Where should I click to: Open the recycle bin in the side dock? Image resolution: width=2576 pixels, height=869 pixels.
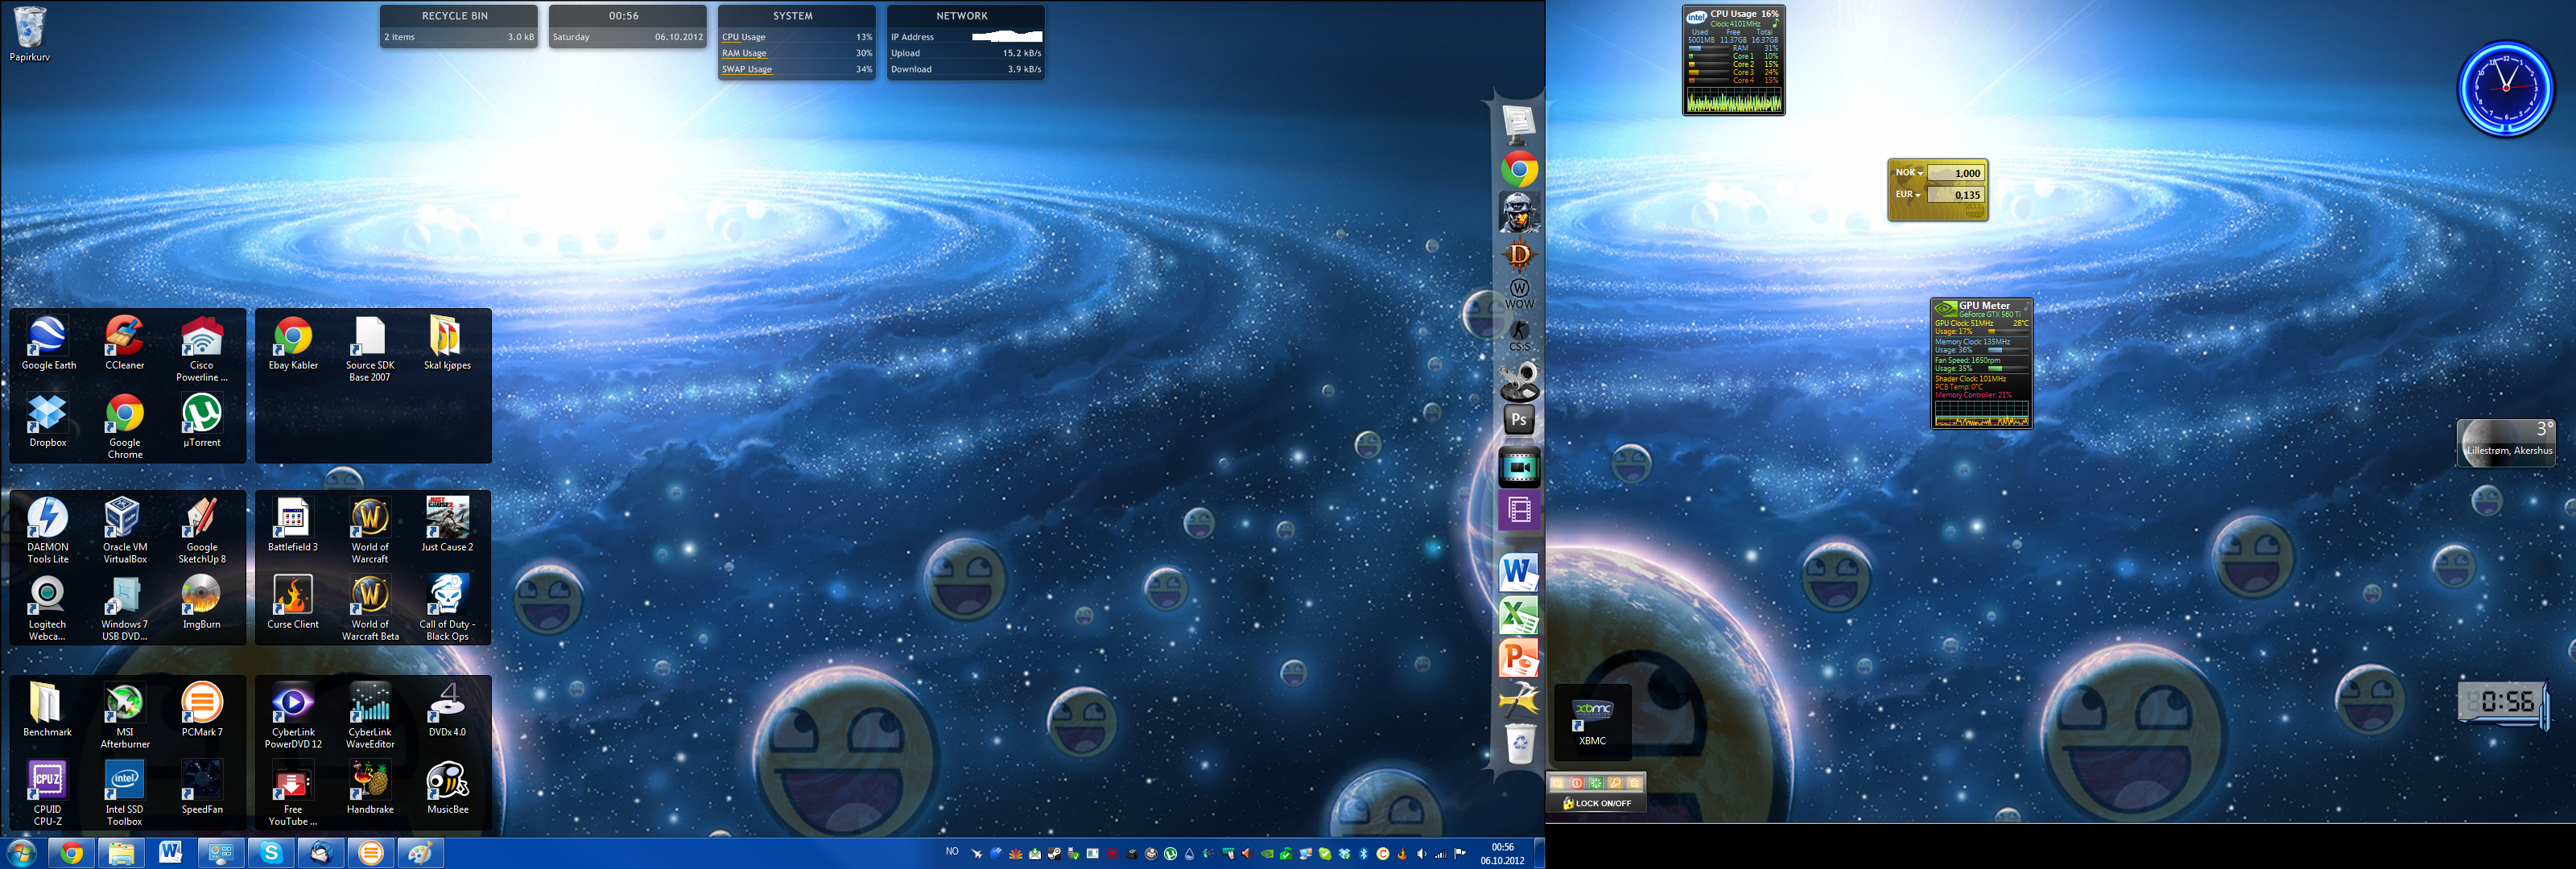click(1520, 743)
